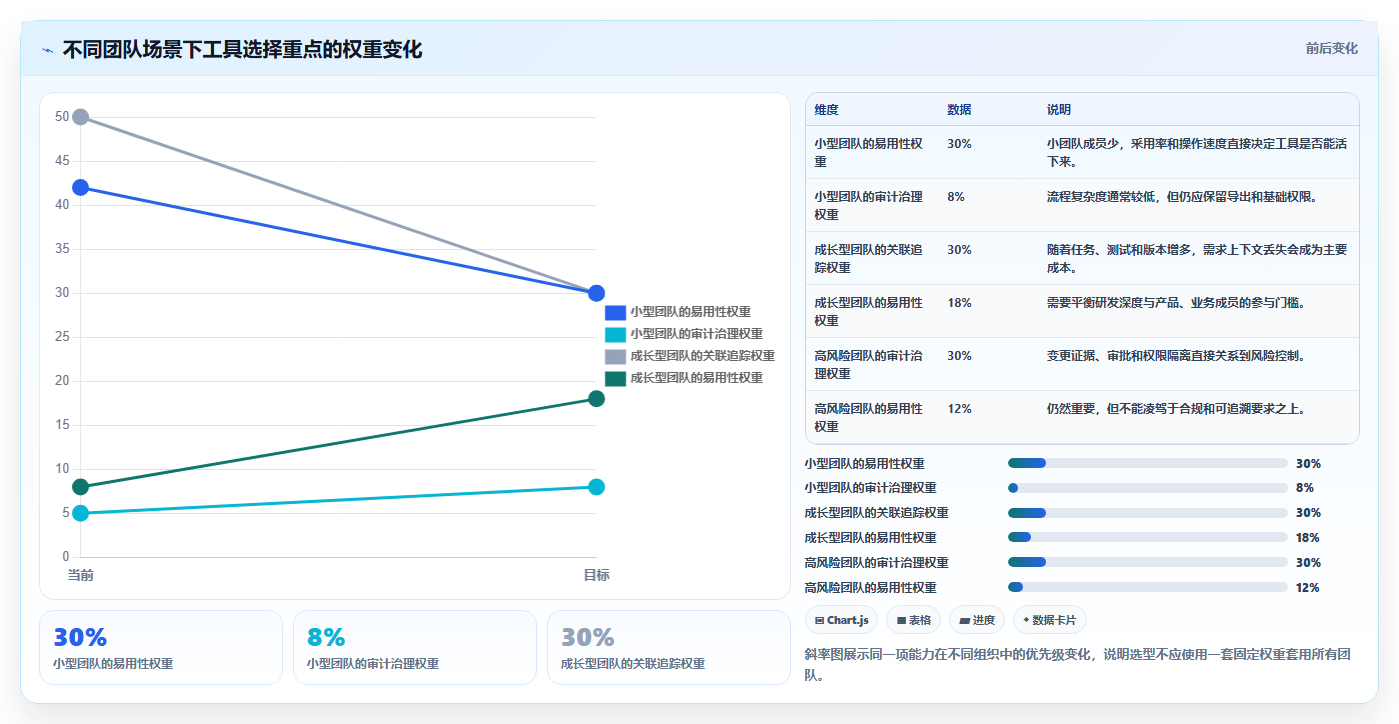Click the 高风险团队的审计治理权重 progress bar
Image resolution: width=1399 pixels, height=724 pixels.
coord(1148,562)
